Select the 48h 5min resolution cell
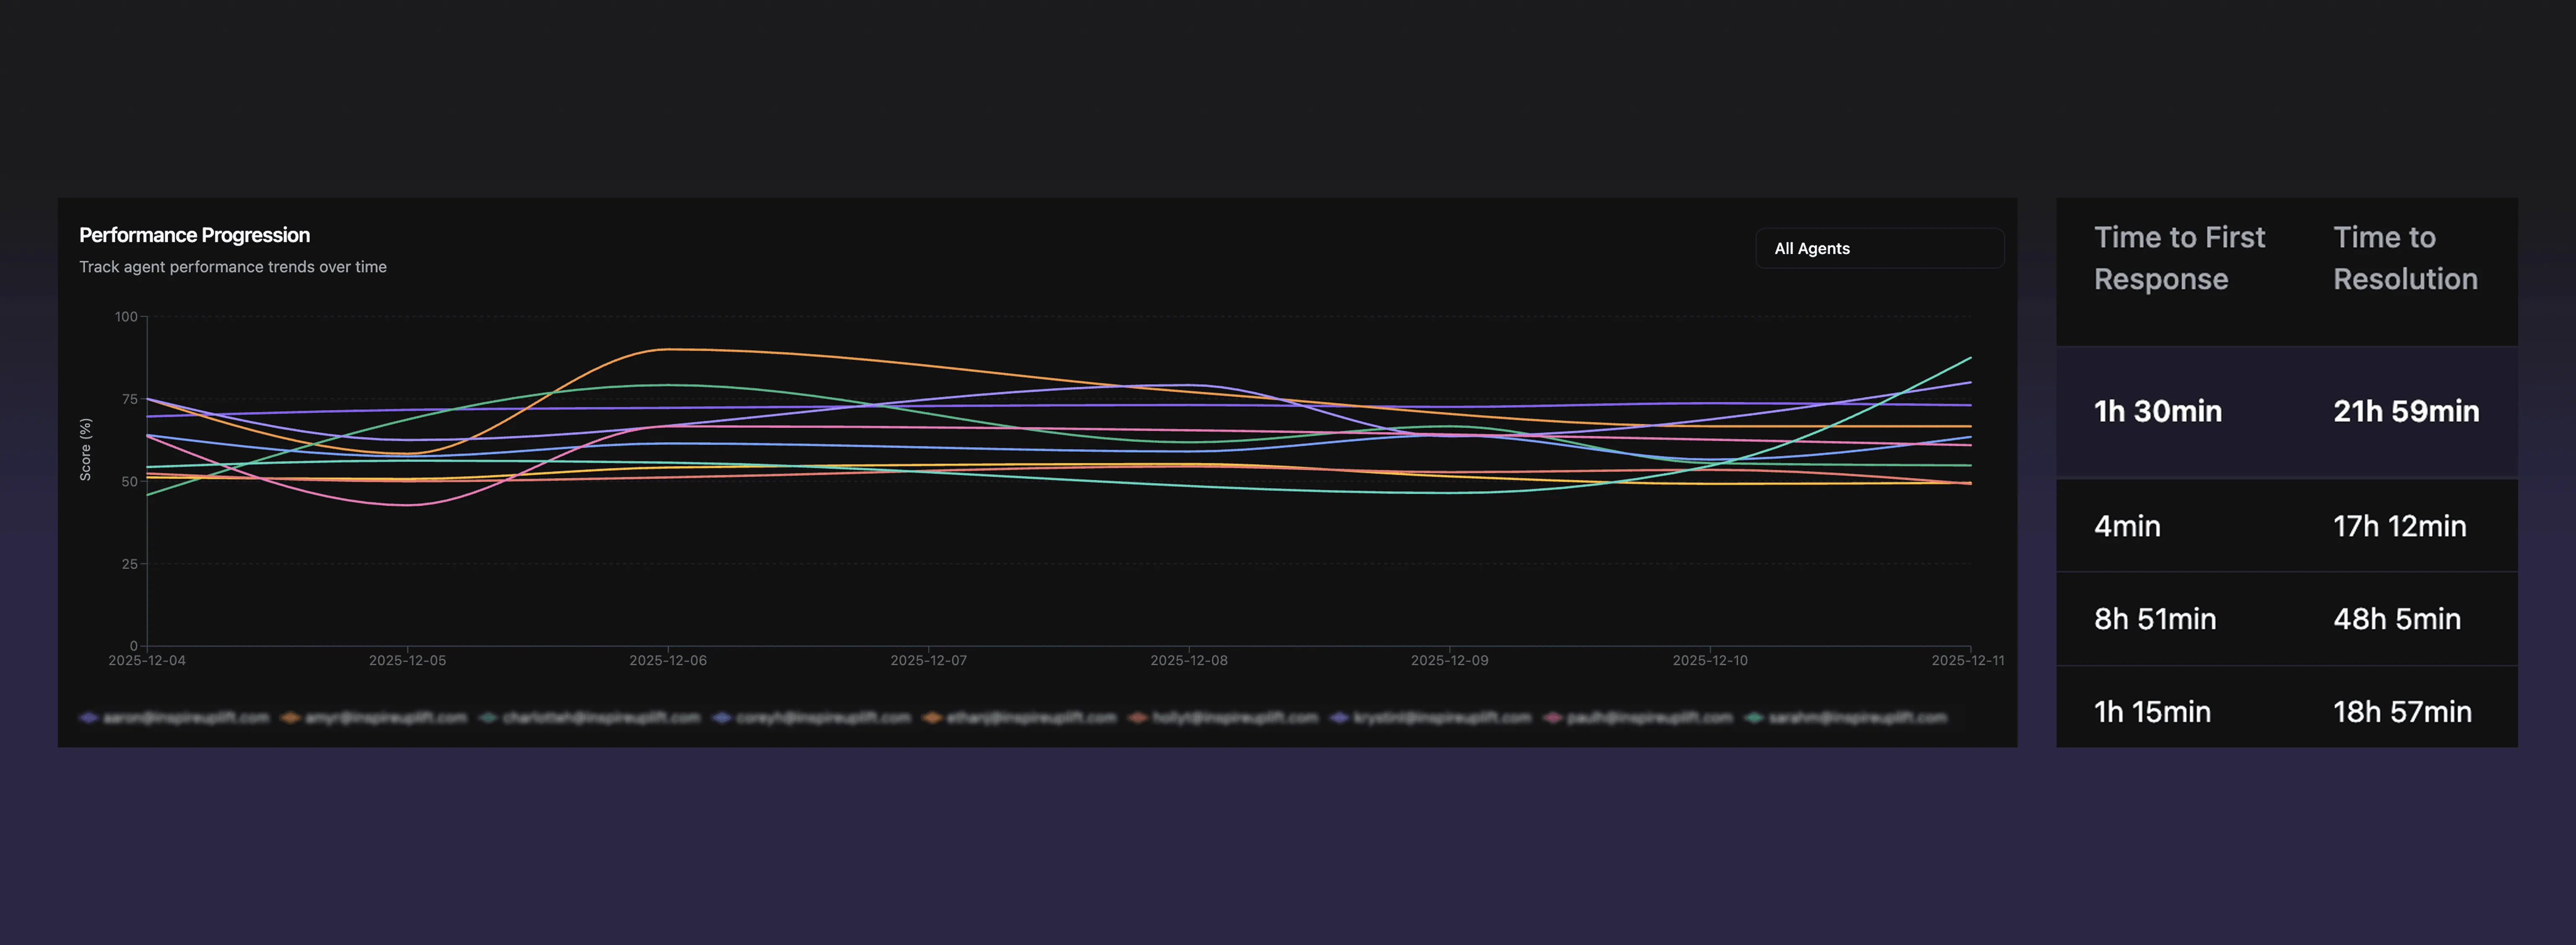2576x945 pixels. coord(2397,619)
